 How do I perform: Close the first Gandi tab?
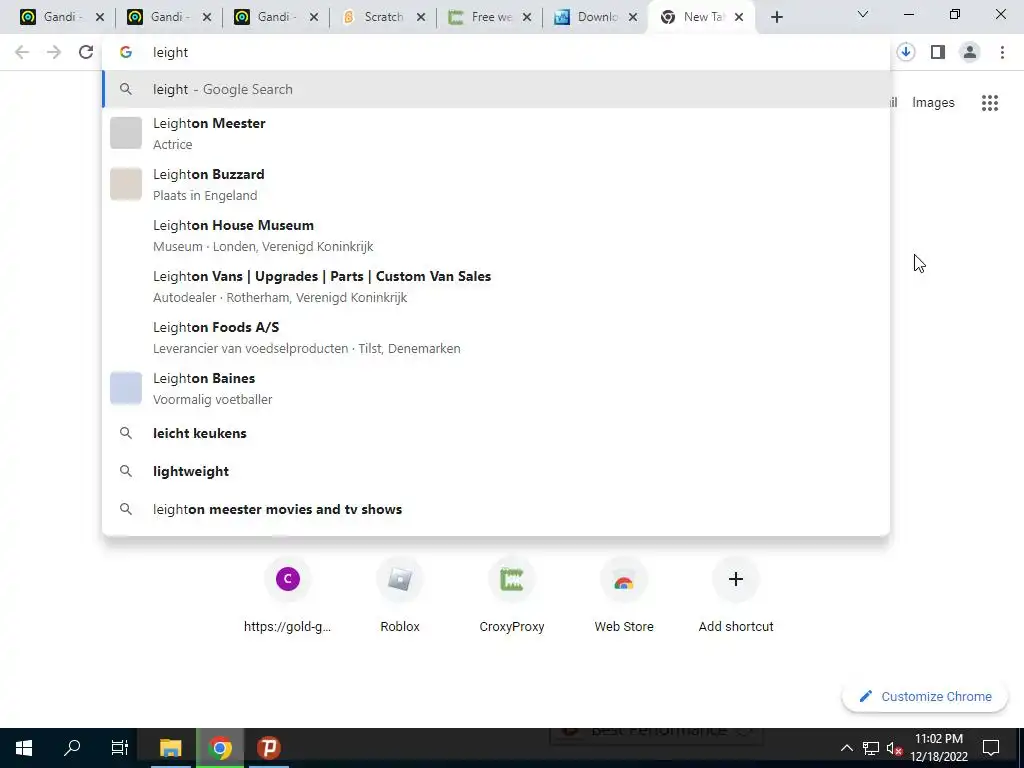(100, 17)
